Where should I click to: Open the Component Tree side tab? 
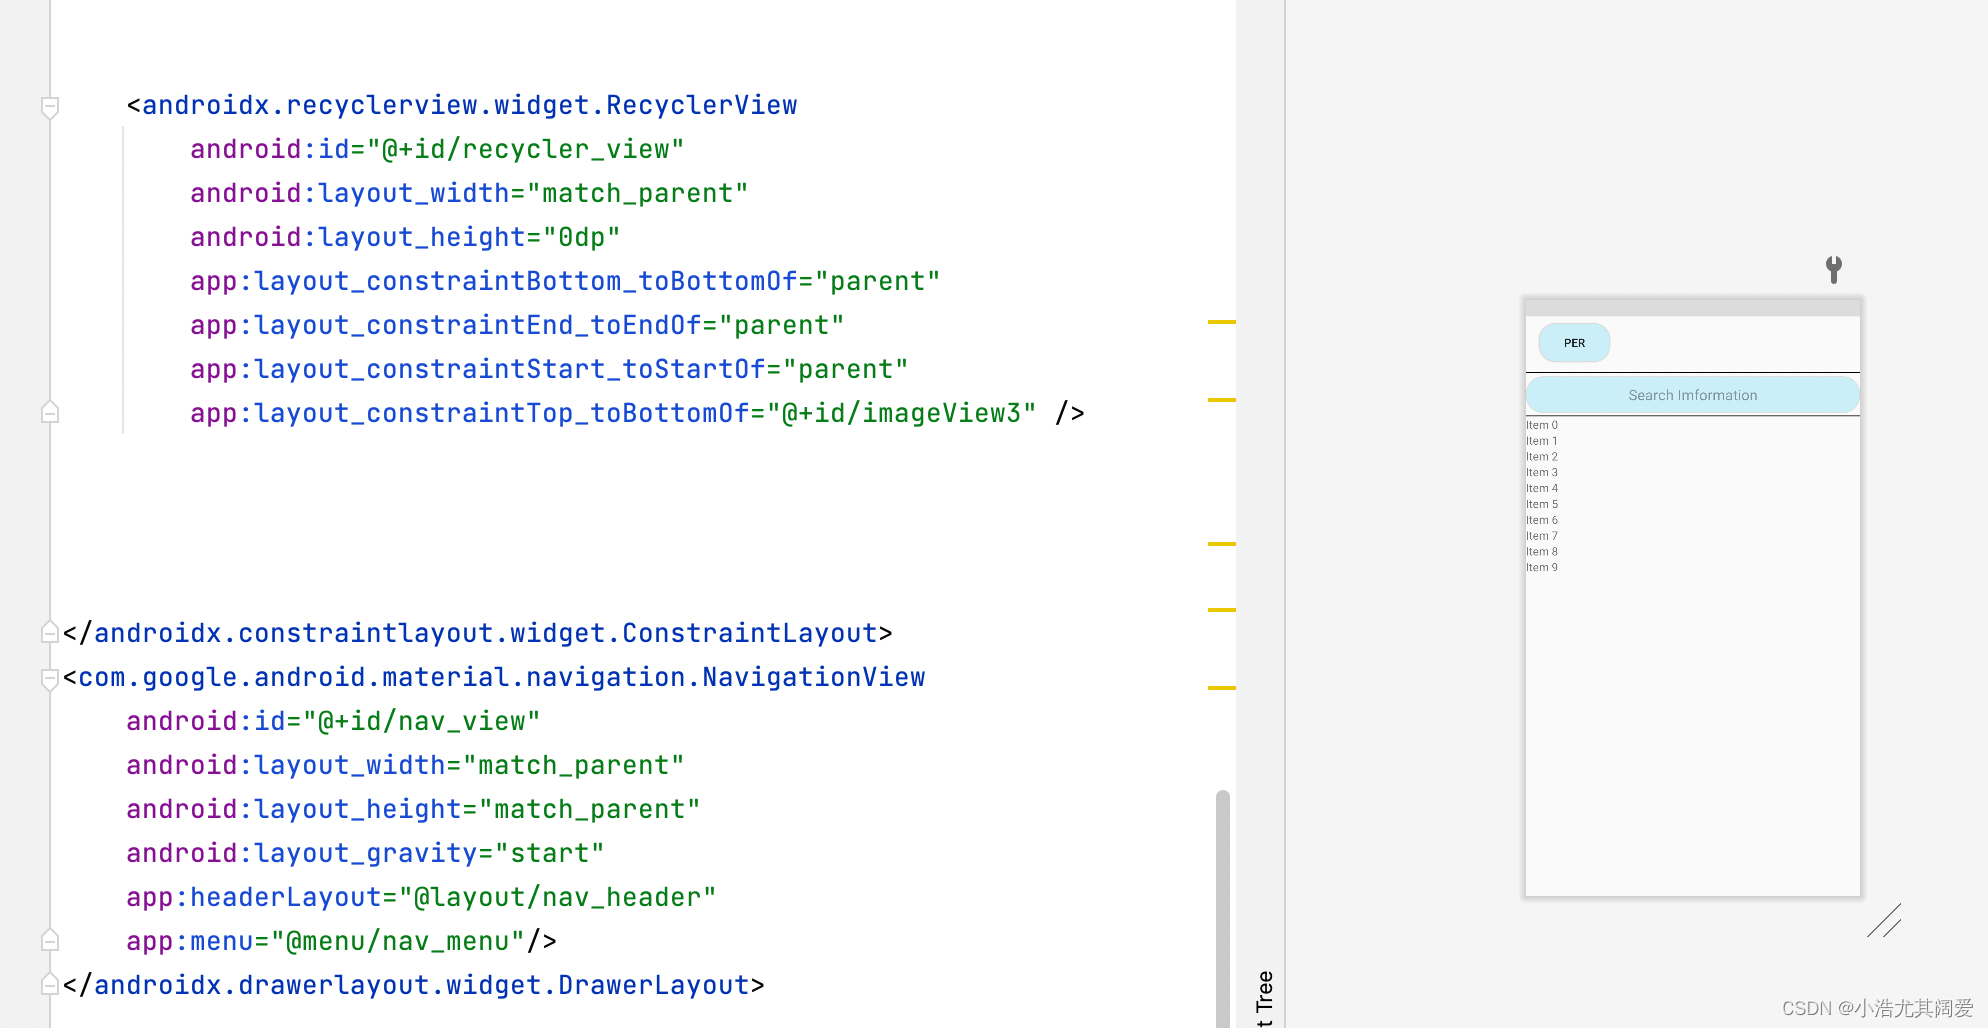[1264, 997]
